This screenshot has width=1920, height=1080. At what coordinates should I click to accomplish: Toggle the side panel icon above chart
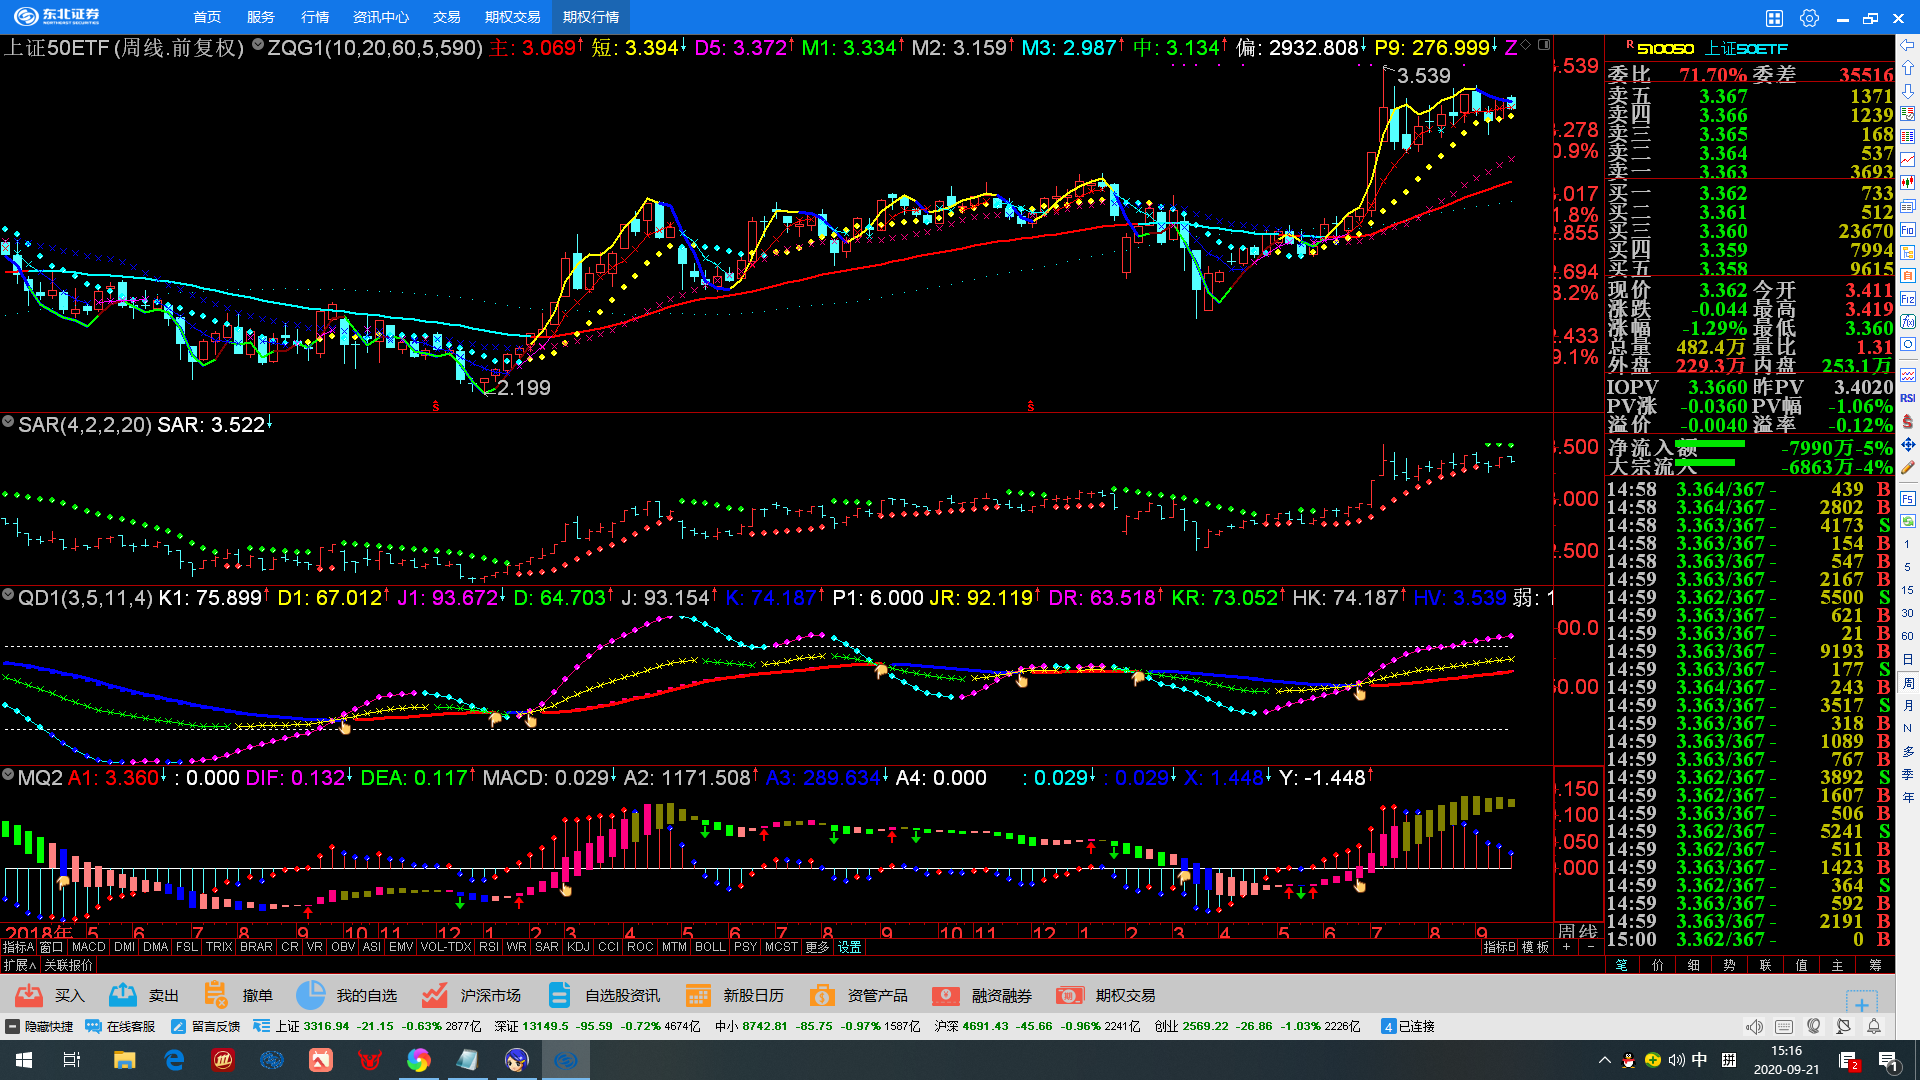1544,45
